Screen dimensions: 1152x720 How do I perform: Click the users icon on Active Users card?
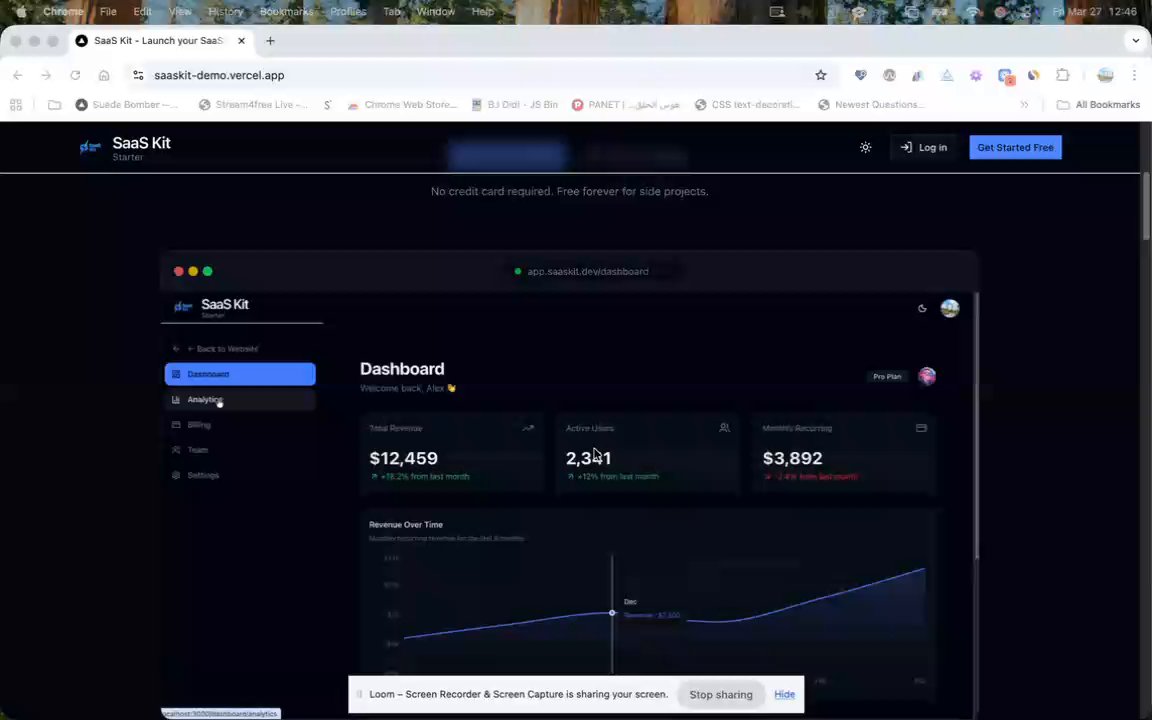pos(724,428)
